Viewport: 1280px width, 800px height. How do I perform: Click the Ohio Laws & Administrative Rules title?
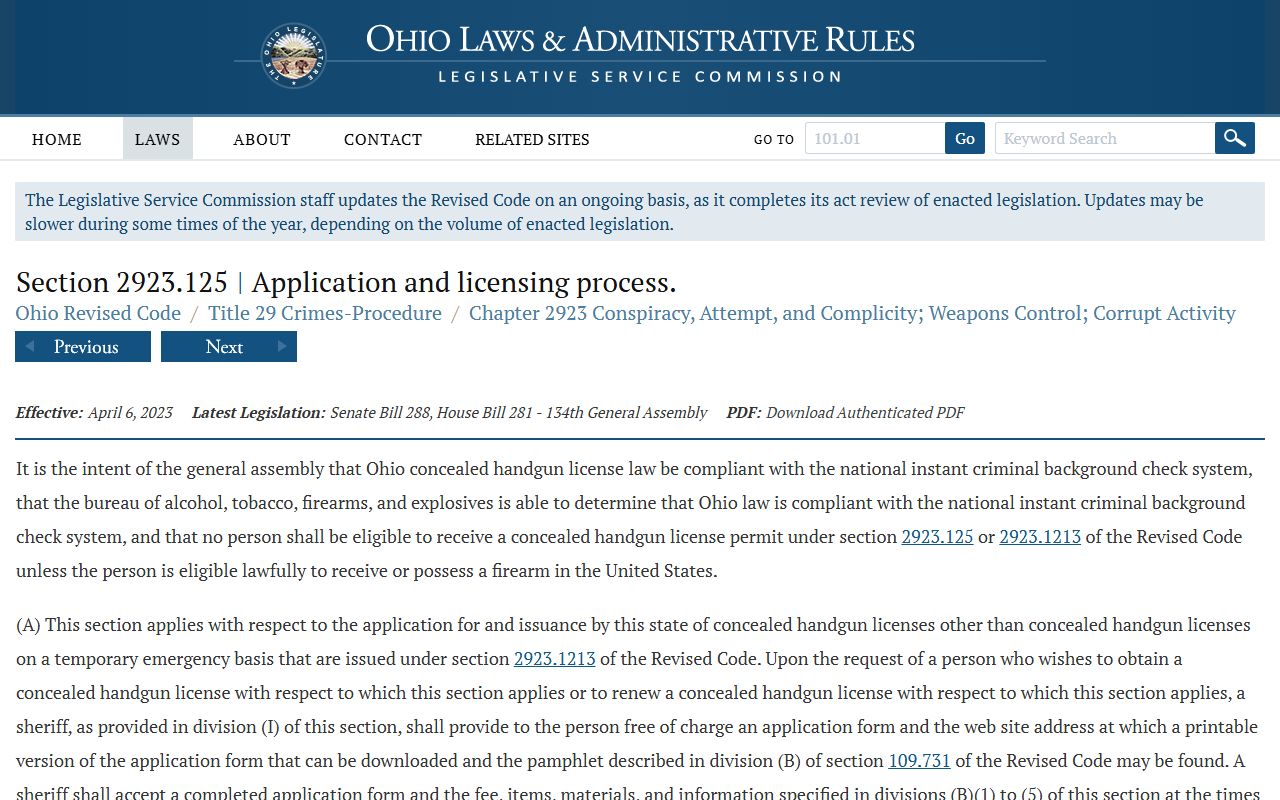(x=640, y=40)
